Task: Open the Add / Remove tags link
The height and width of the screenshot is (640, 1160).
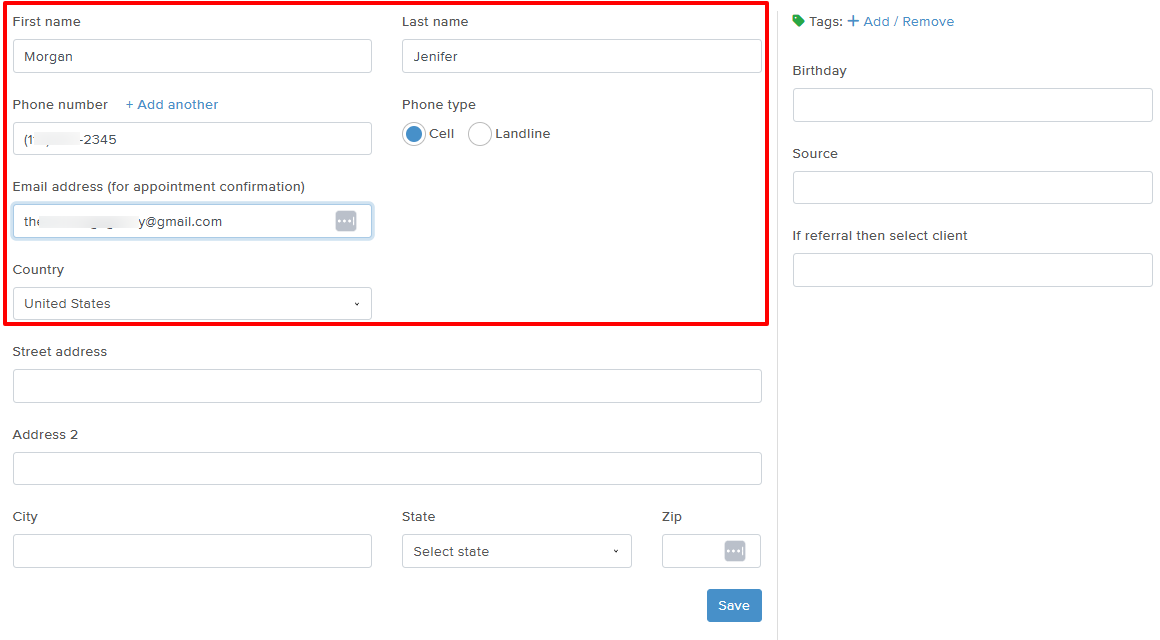Action: click(x=901, y=22)
